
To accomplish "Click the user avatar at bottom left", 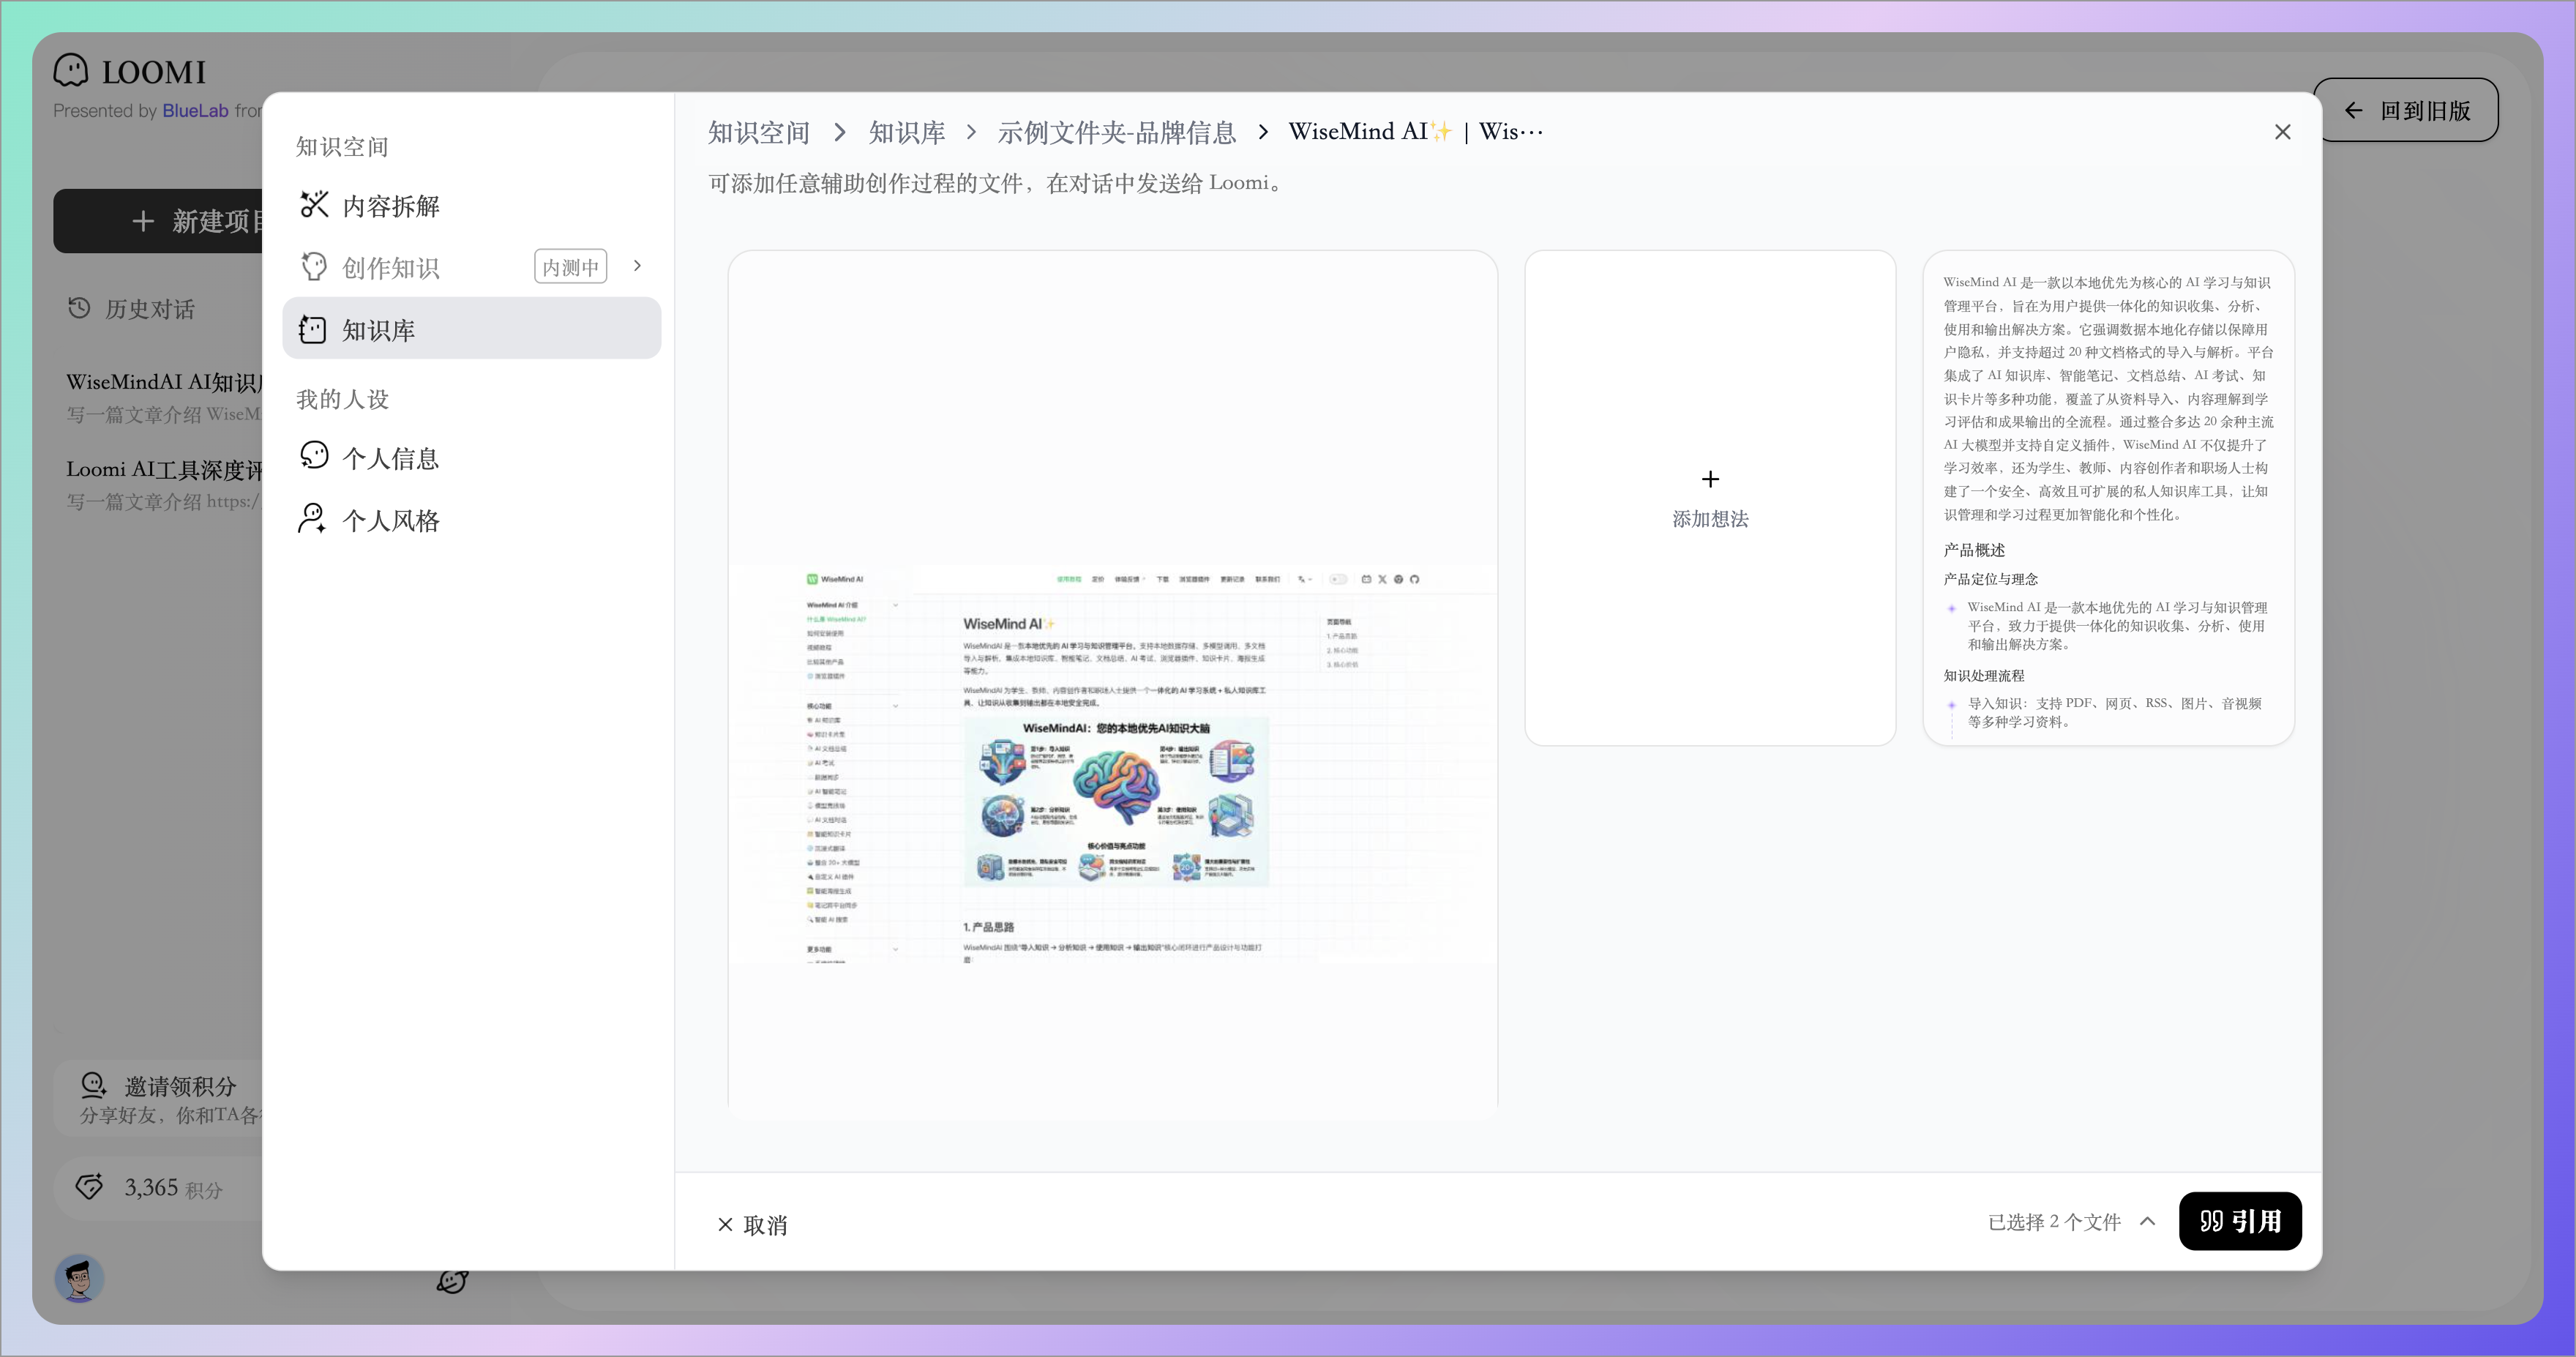I will [x=80, y=1278].
